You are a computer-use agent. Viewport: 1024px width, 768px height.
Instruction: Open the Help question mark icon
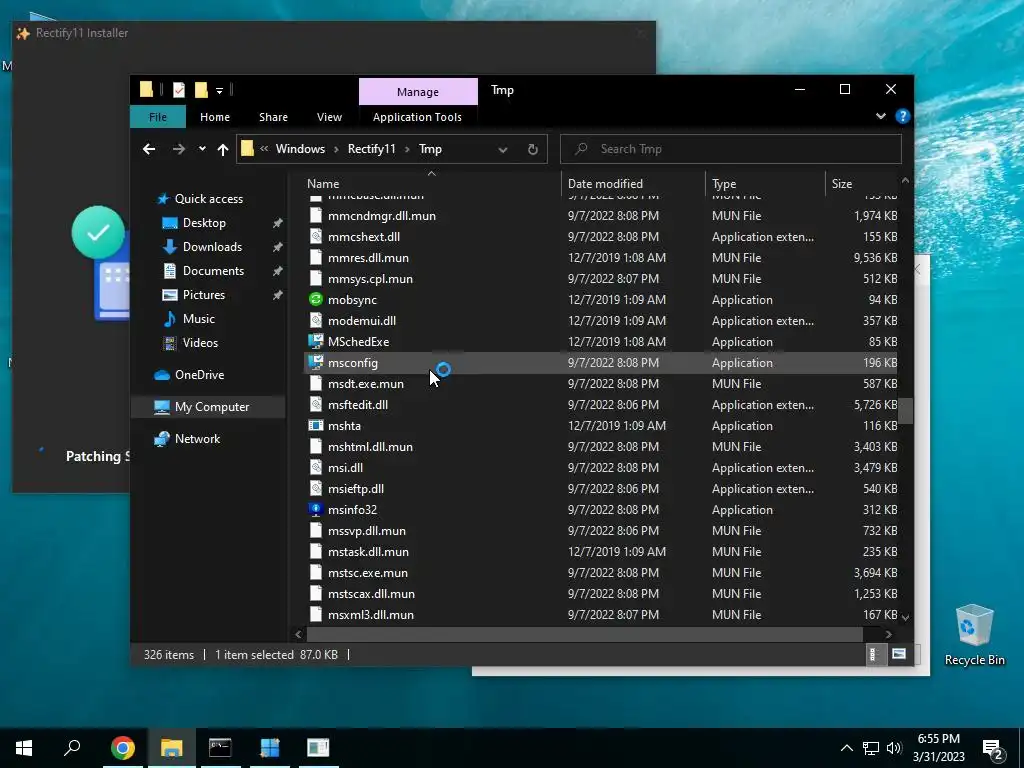click(x=903, y=116)
